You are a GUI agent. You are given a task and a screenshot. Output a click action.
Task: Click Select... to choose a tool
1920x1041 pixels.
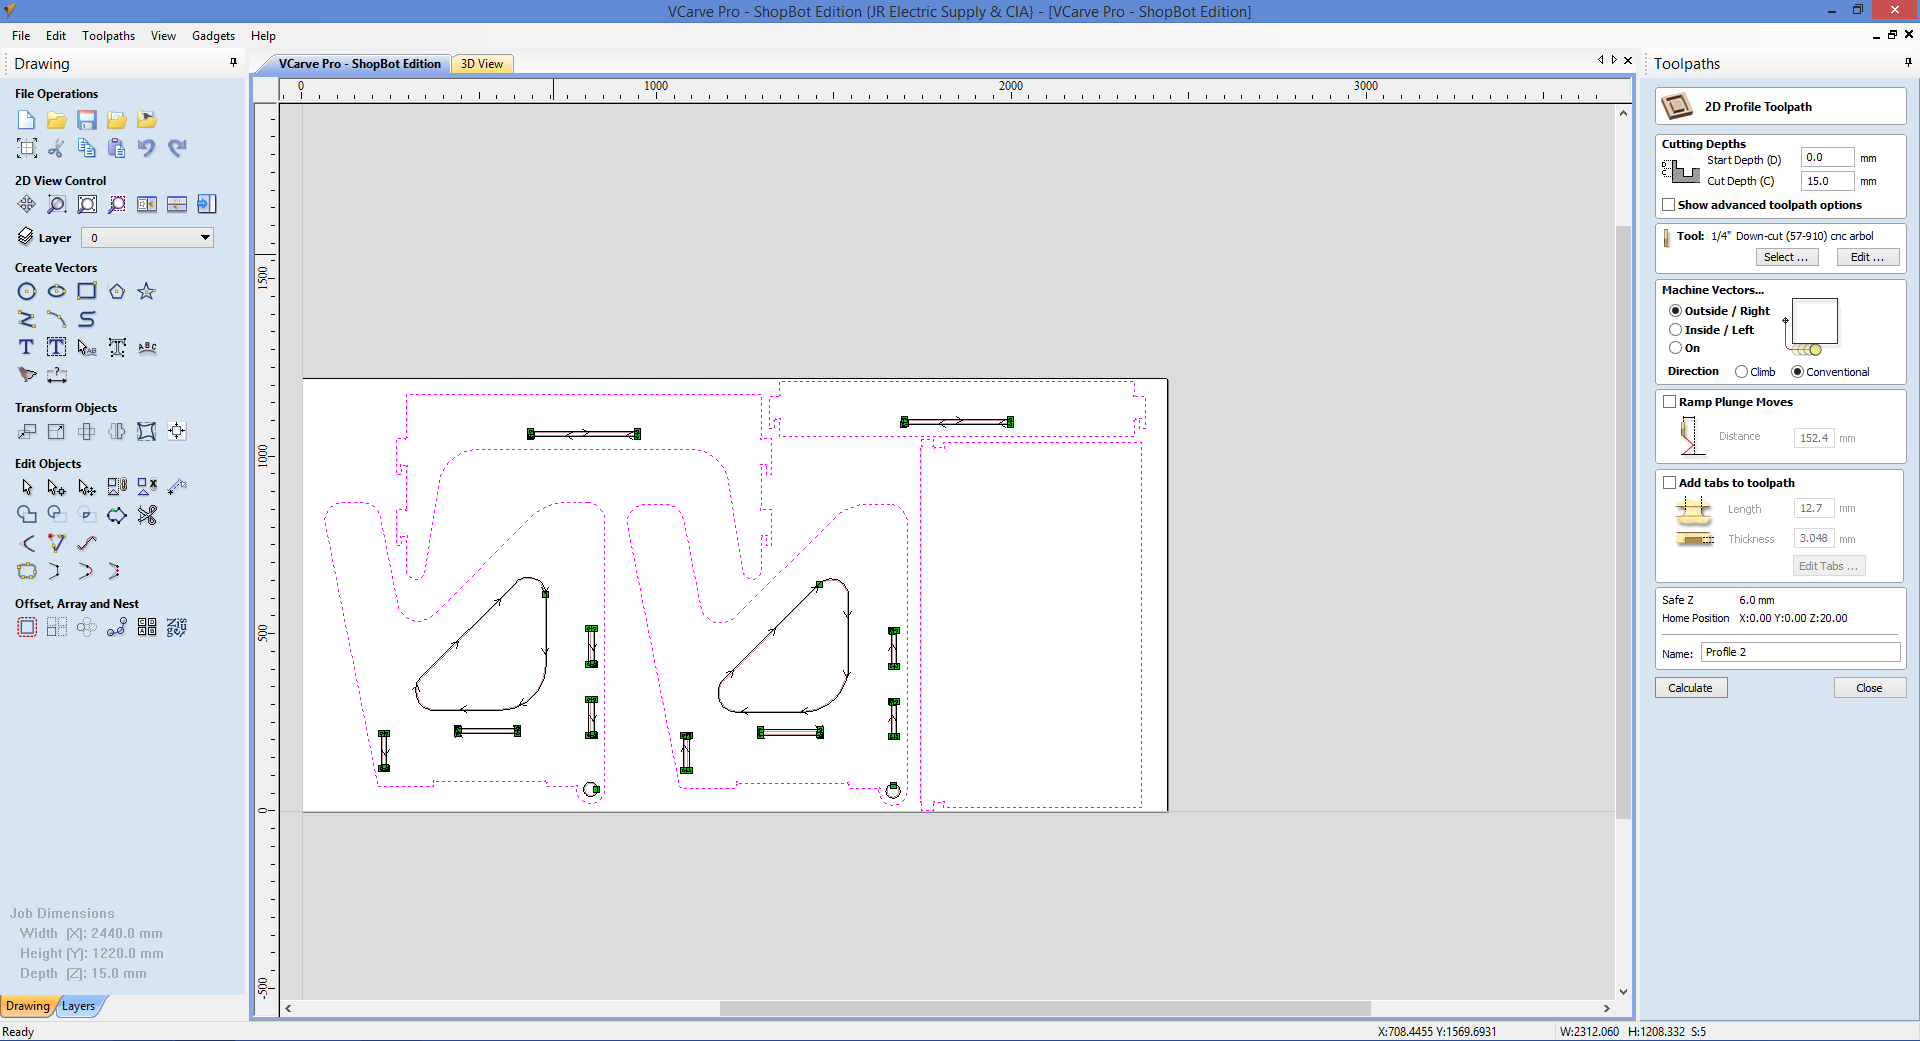(x=1786, y=257)
